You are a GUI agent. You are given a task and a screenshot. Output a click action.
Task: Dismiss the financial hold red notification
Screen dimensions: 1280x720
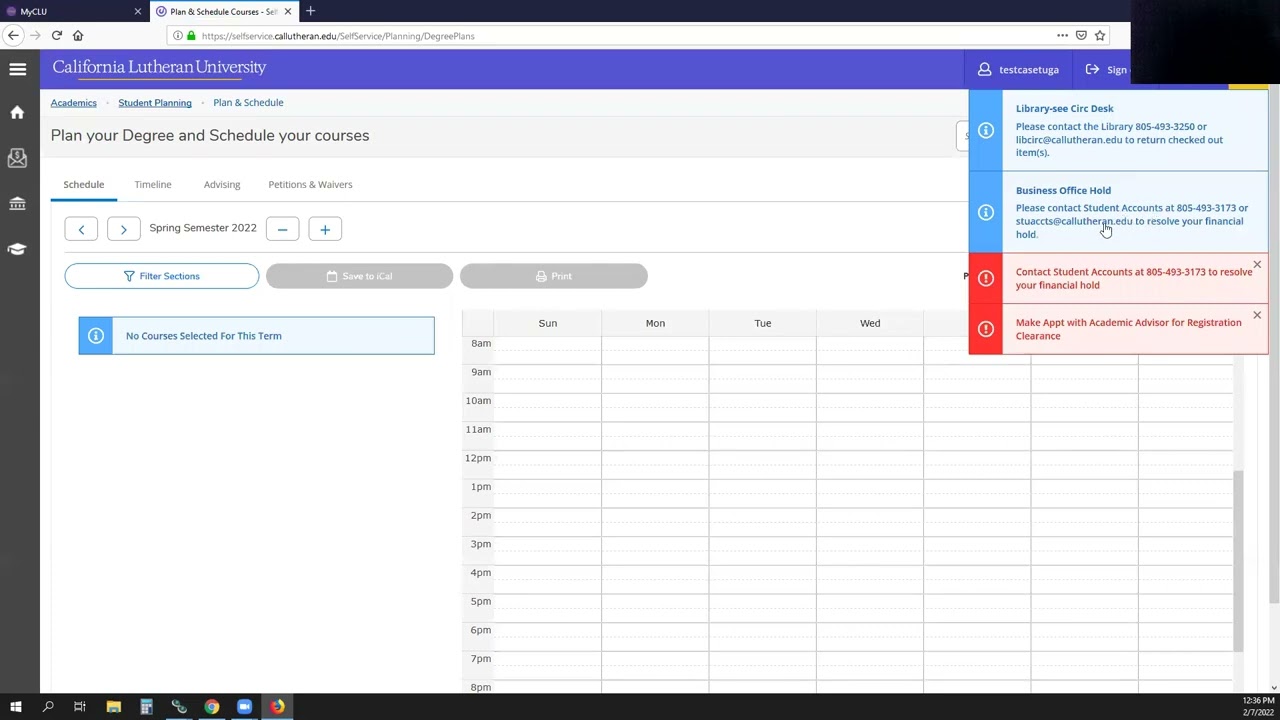(1257, 265)
